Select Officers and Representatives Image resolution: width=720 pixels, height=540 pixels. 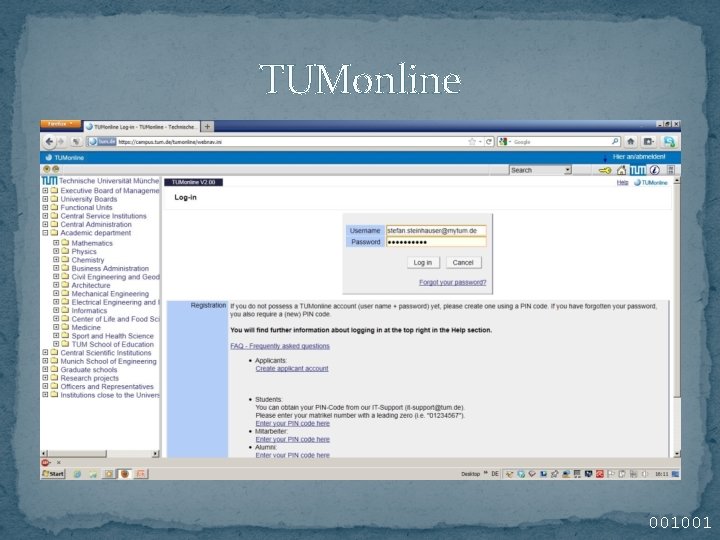107,387
